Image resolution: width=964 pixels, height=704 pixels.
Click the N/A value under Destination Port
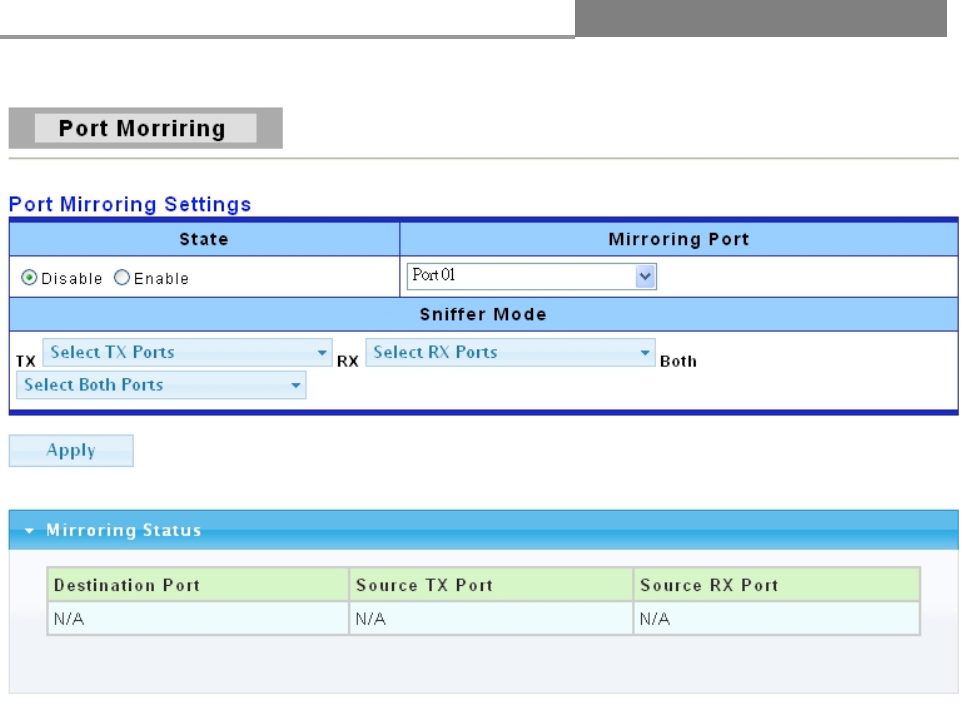pyautogui.click(x=69, y=619)
